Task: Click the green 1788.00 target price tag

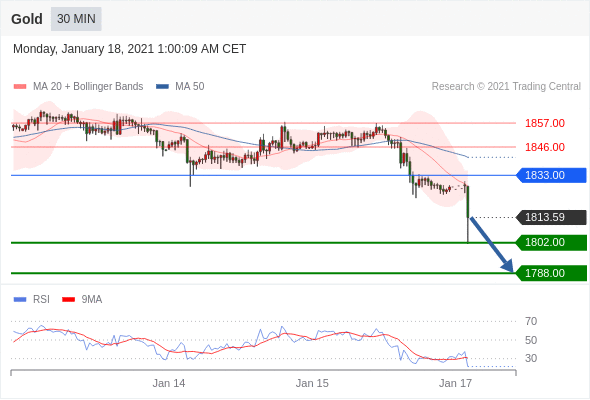Action: click(551, 273)
